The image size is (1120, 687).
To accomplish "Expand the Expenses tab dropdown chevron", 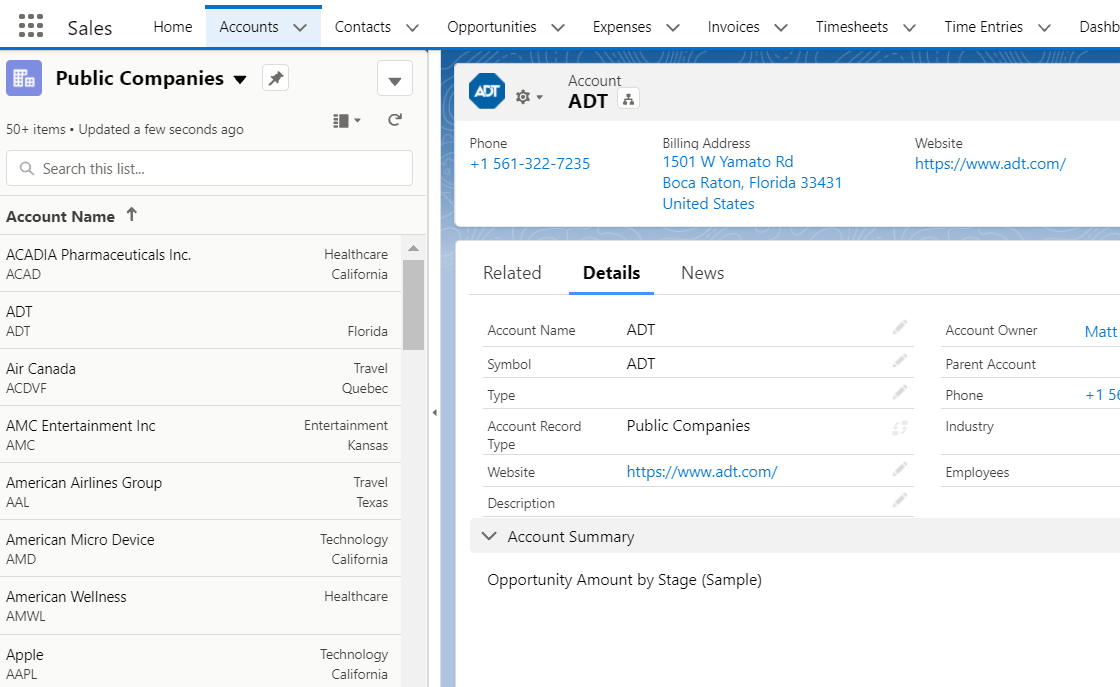I will pos(672,27).
